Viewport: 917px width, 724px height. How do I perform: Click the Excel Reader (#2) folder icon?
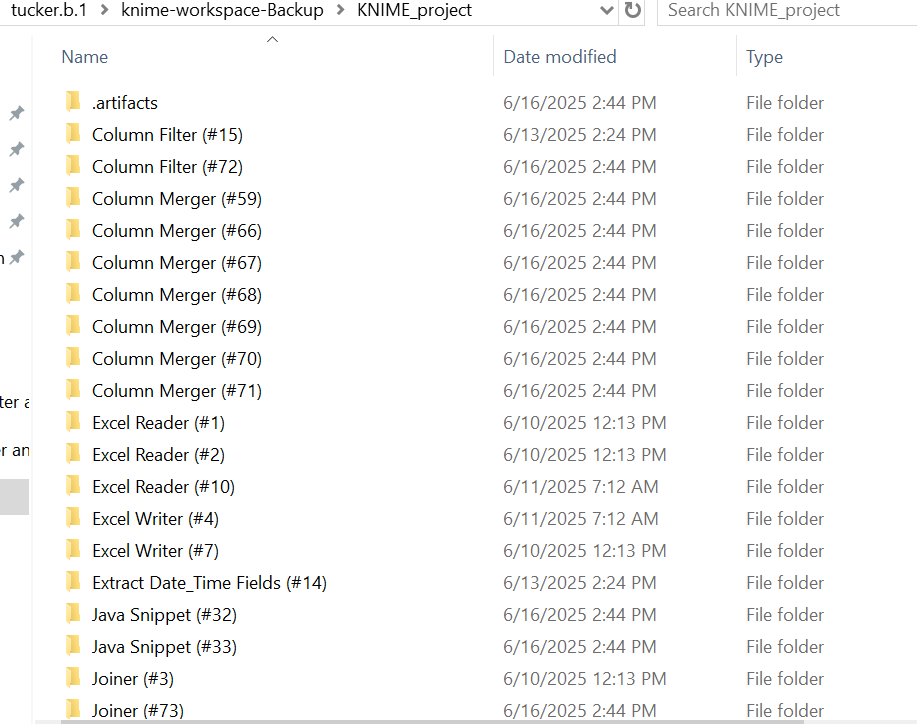[x=73, y=454]
